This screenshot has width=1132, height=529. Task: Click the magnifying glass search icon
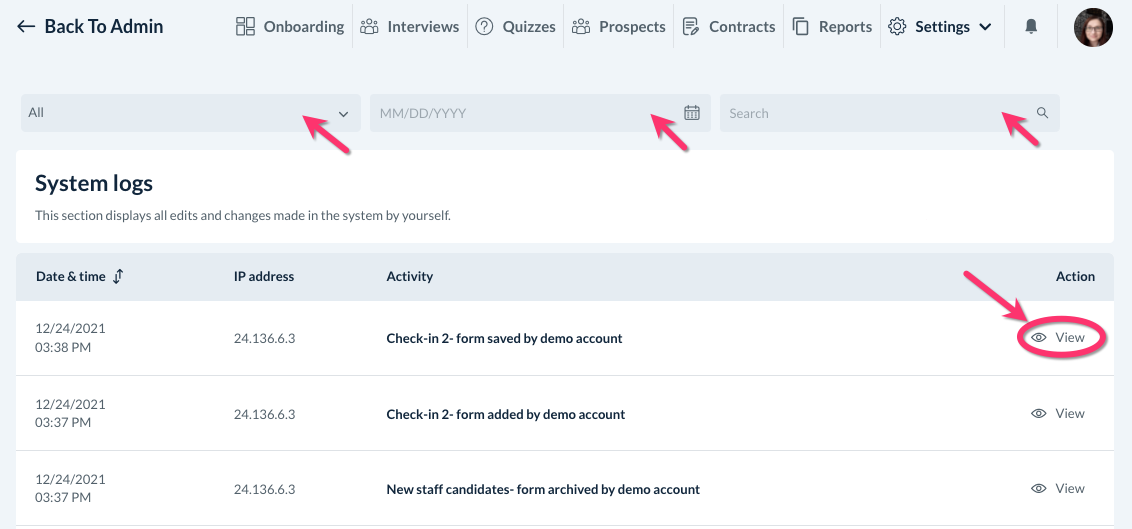coord(1042,113)
